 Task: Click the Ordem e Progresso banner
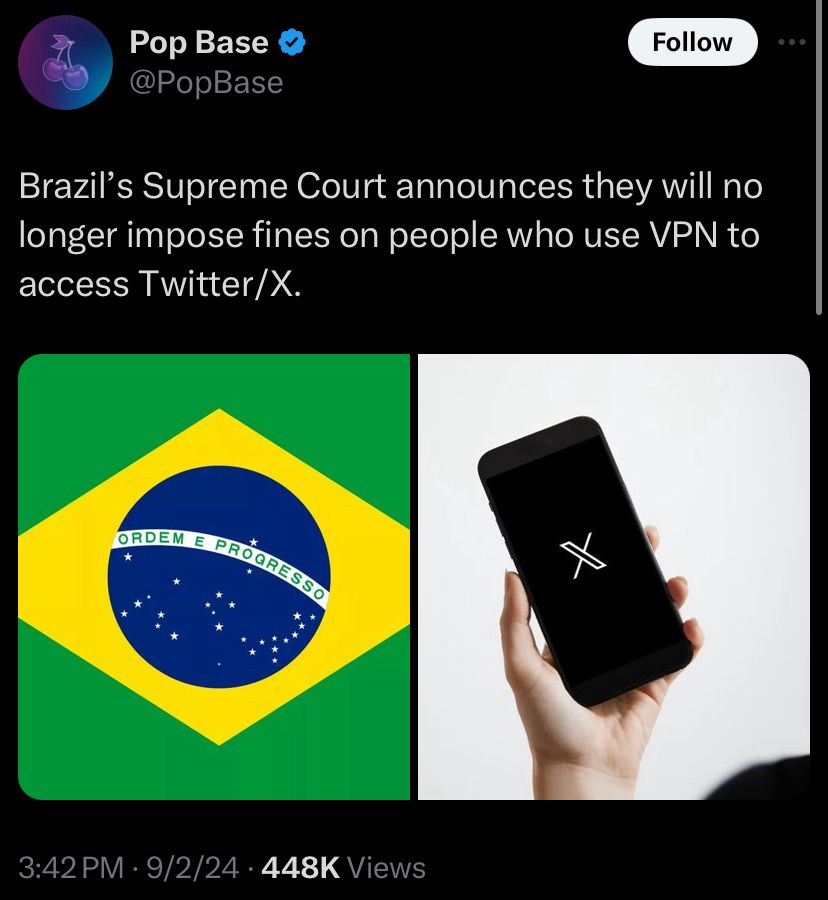[x=220, y=564]
